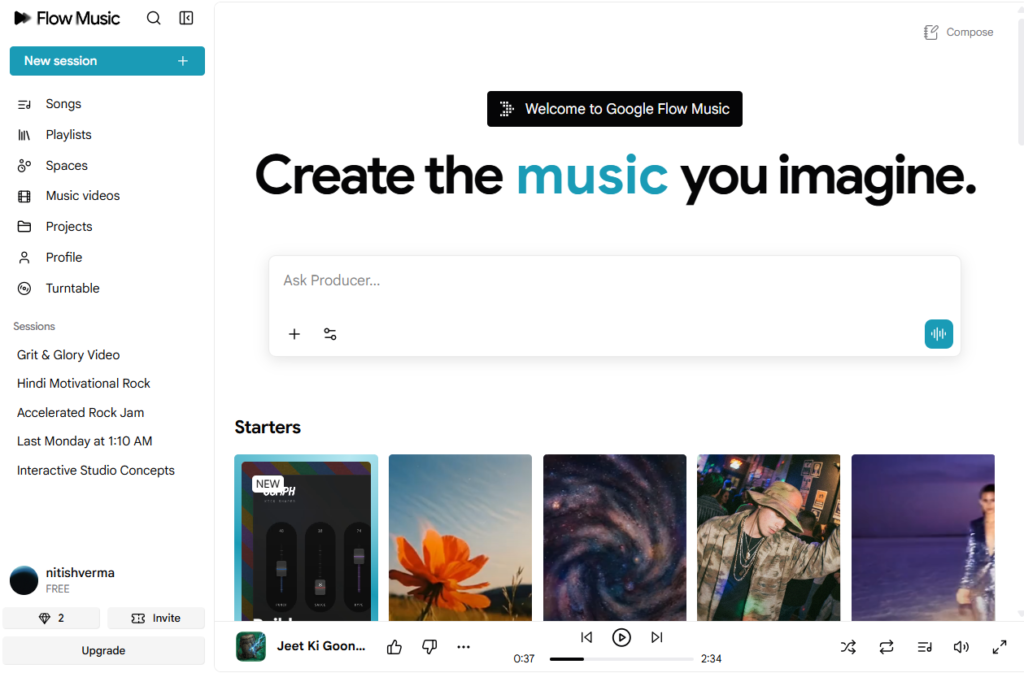Viewport: 1024px width, 673px height.
Task: Click the Flow Music logo
Action: (x=66, y=17)
